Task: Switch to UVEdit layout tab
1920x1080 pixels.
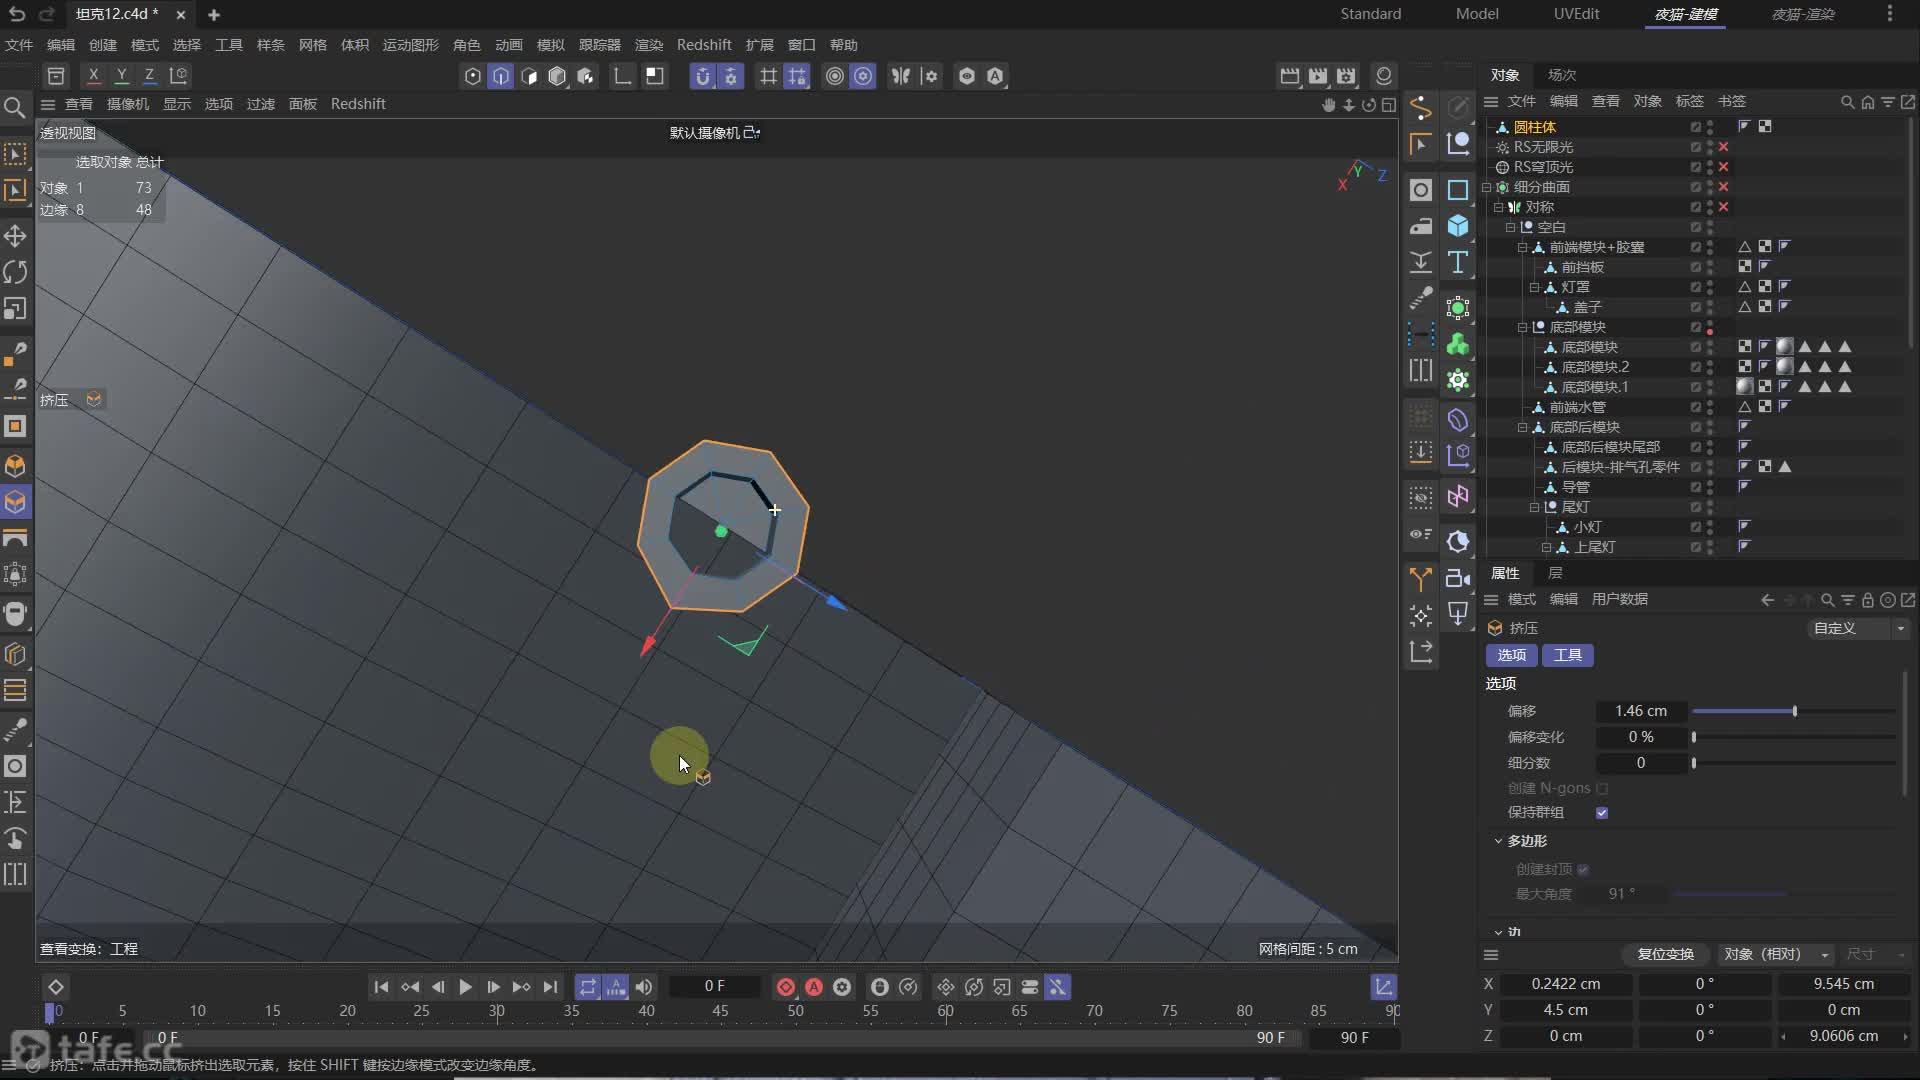Action: [x=1576, y=14]
